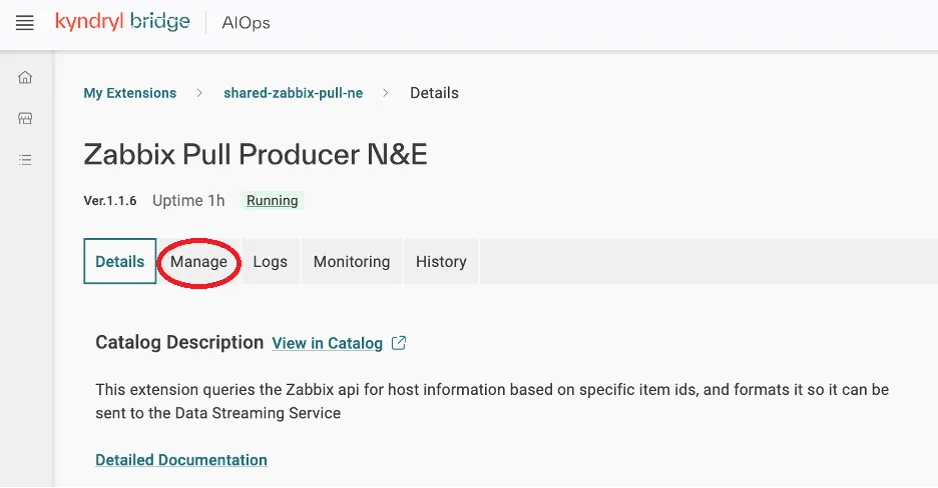The image size is (938, 488).
Task: Click the AIOps header label
Action: click(246, 23)
